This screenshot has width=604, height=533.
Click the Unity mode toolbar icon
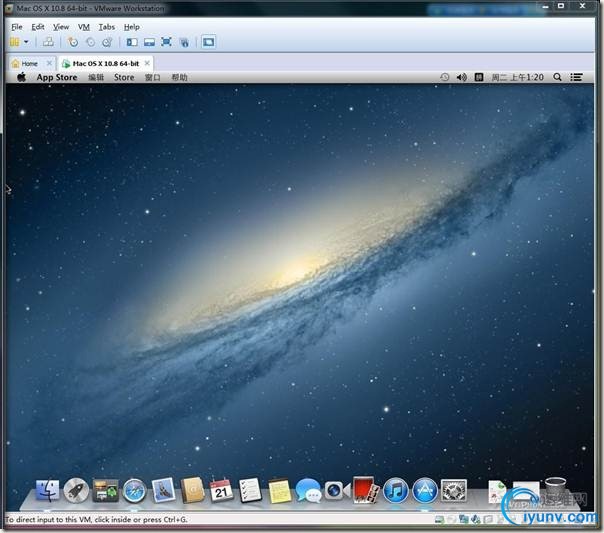pos(185,42)
